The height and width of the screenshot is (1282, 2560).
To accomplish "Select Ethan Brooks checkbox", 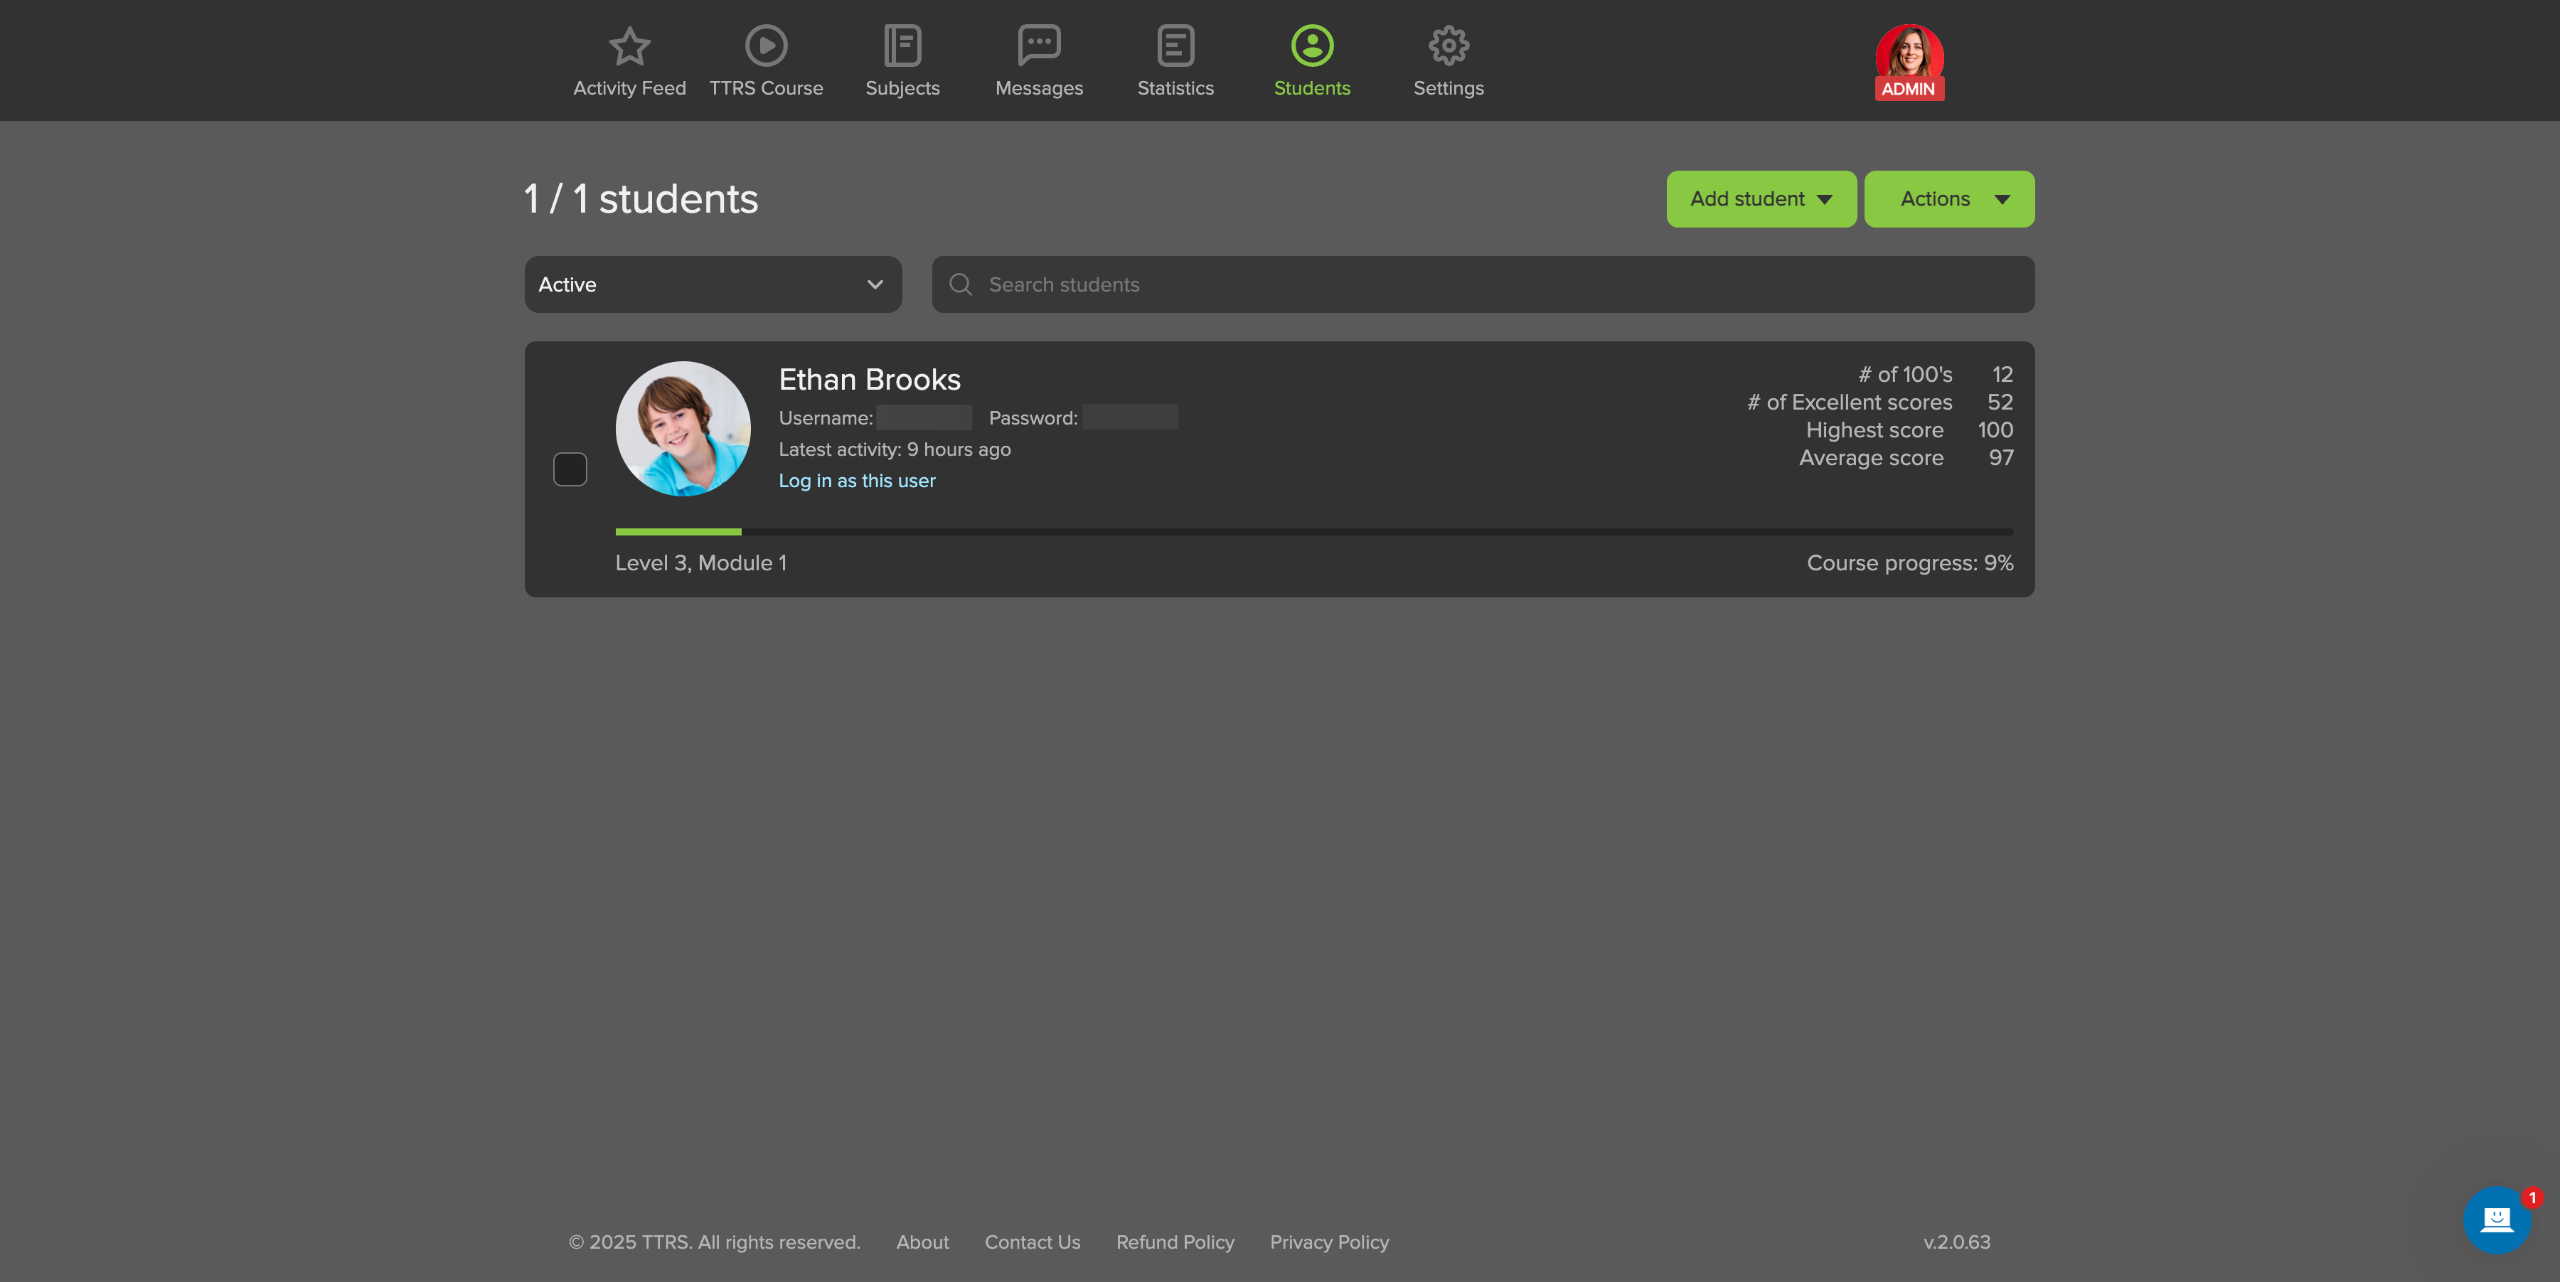I will pyautogui.click(x=570, y=469).
